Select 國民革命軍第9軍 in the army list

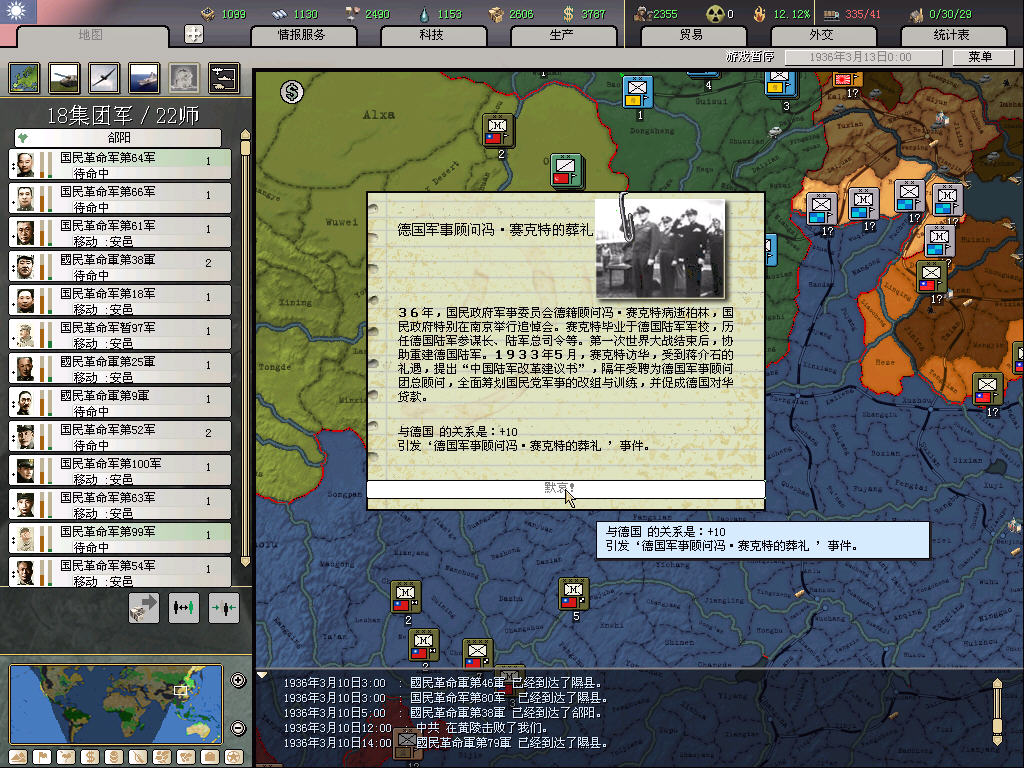pos(120,402)
